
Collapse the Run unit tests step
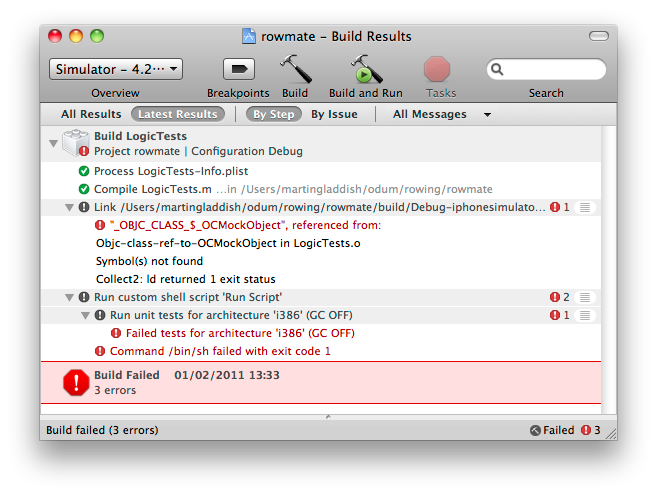85,315
